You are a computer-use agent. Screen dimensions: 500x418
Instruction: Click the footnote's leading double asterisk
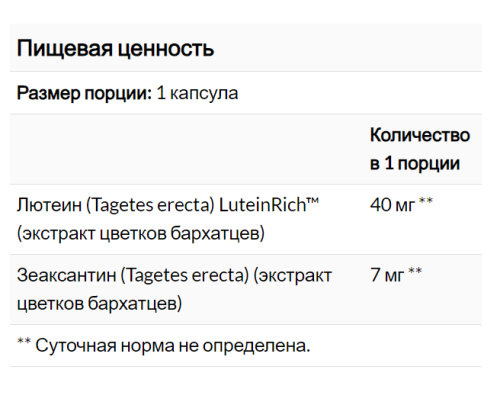pos(24,342)
